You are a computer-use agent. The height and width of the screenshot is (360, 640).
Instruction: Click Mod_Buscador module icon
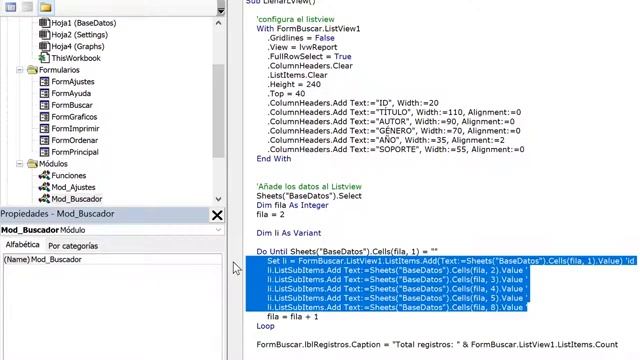click(44, 199)
